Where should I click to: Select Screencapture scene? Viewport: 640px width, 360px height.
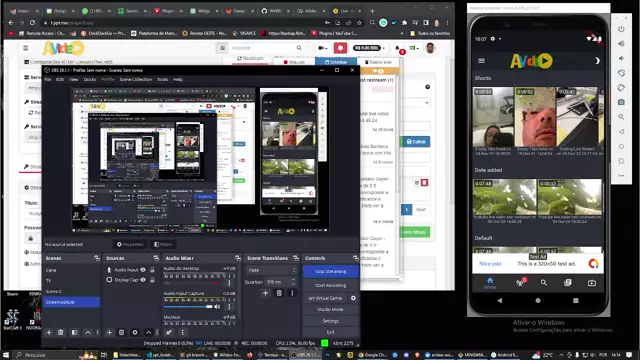coord(71,302)
